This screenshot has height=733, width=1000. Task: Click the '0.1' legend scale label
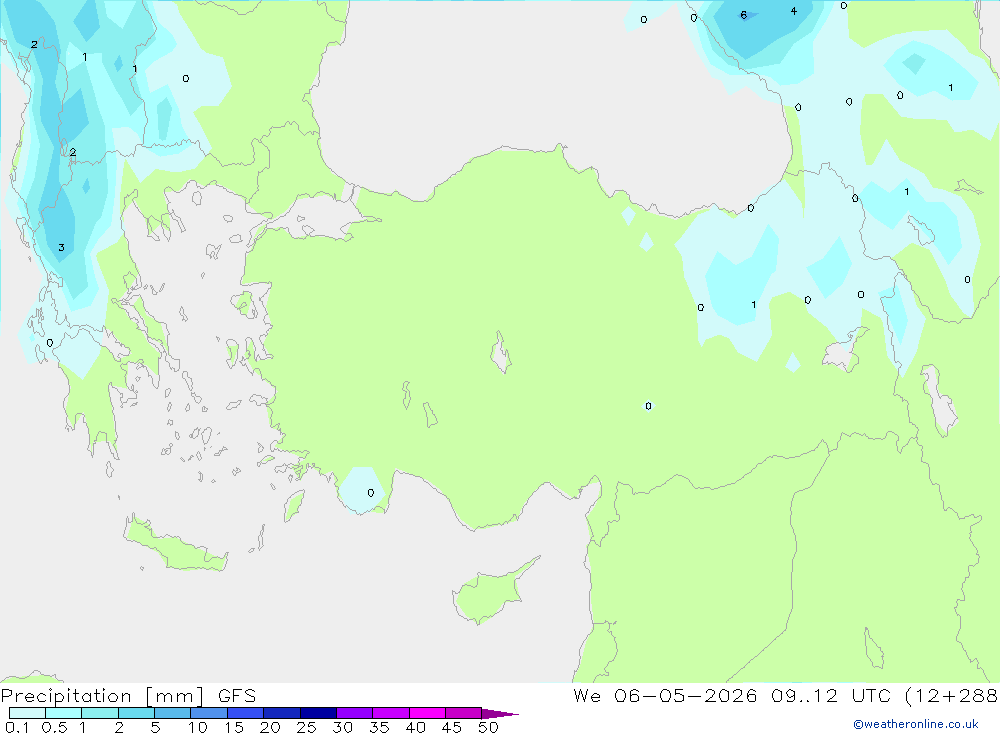(17, 727)
